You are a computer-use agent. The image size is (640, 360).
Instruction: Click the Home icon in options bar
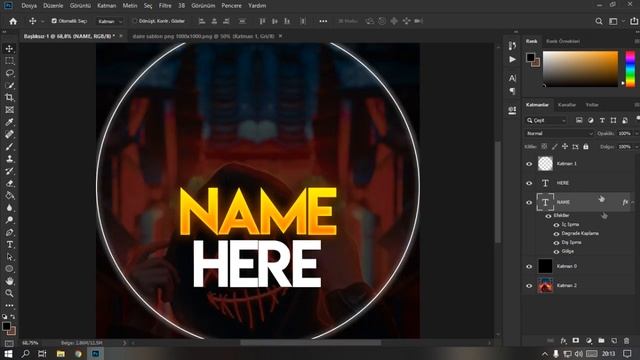[x=13, y=21]
